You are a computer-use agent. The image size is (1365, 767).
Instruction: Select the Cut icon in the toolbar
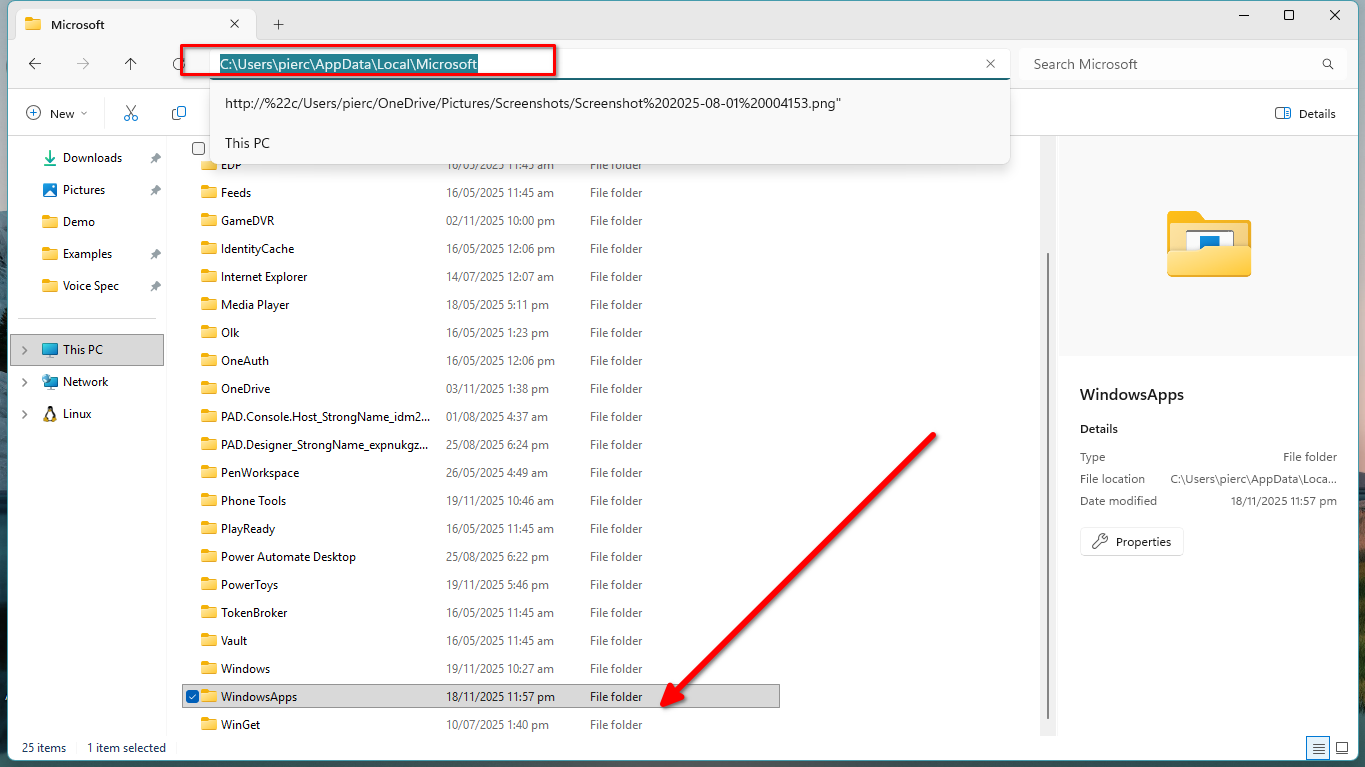coord(130,113)
